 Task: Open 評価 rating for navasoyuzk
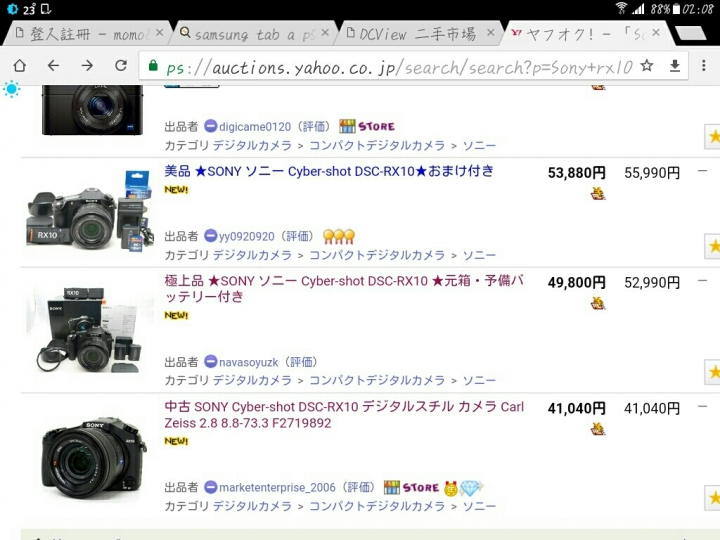(x=301, y=362)
